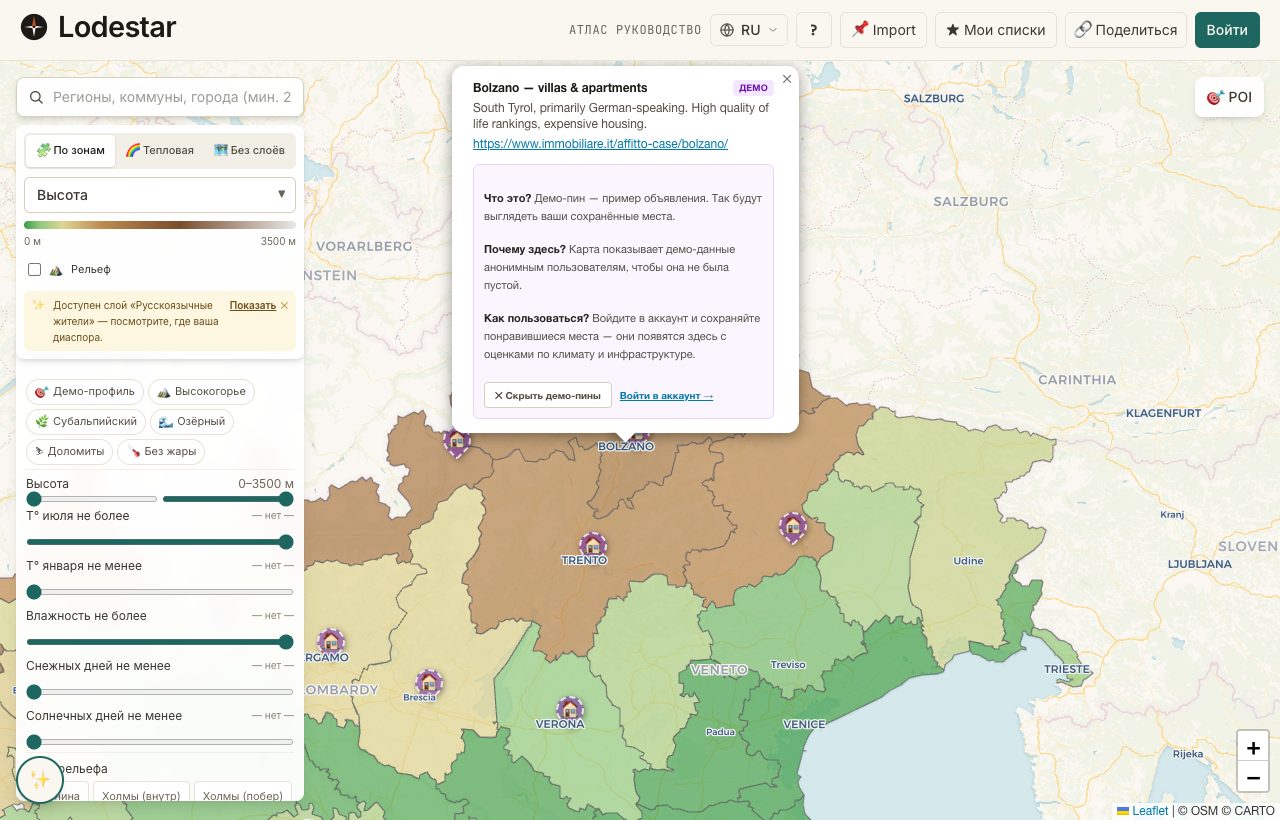The height and width of the screenshot is (820, 1280).
Task: Click the CARINTHIA region label
Action: (1077, 380)
